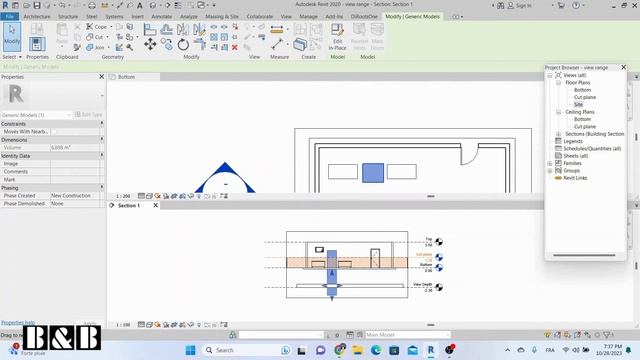Collapse the Identity Data property group

tap(102, 156)
